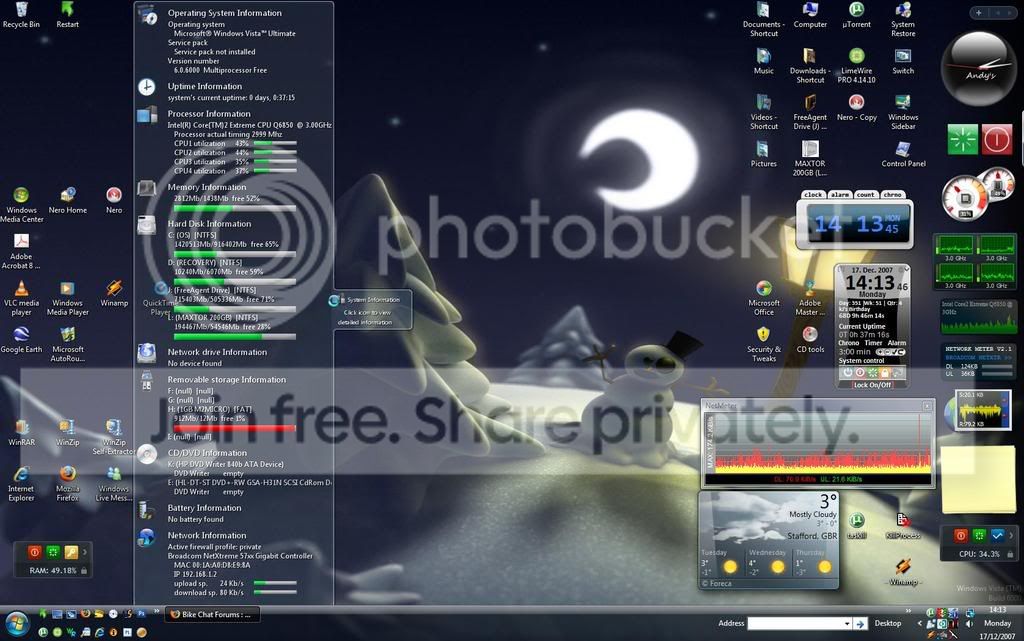Image resolution: width=1024 pixels, height=641 pixels.
Task: Expand the clock gadget dropdown arrow
Action: [x=906, y=269]
